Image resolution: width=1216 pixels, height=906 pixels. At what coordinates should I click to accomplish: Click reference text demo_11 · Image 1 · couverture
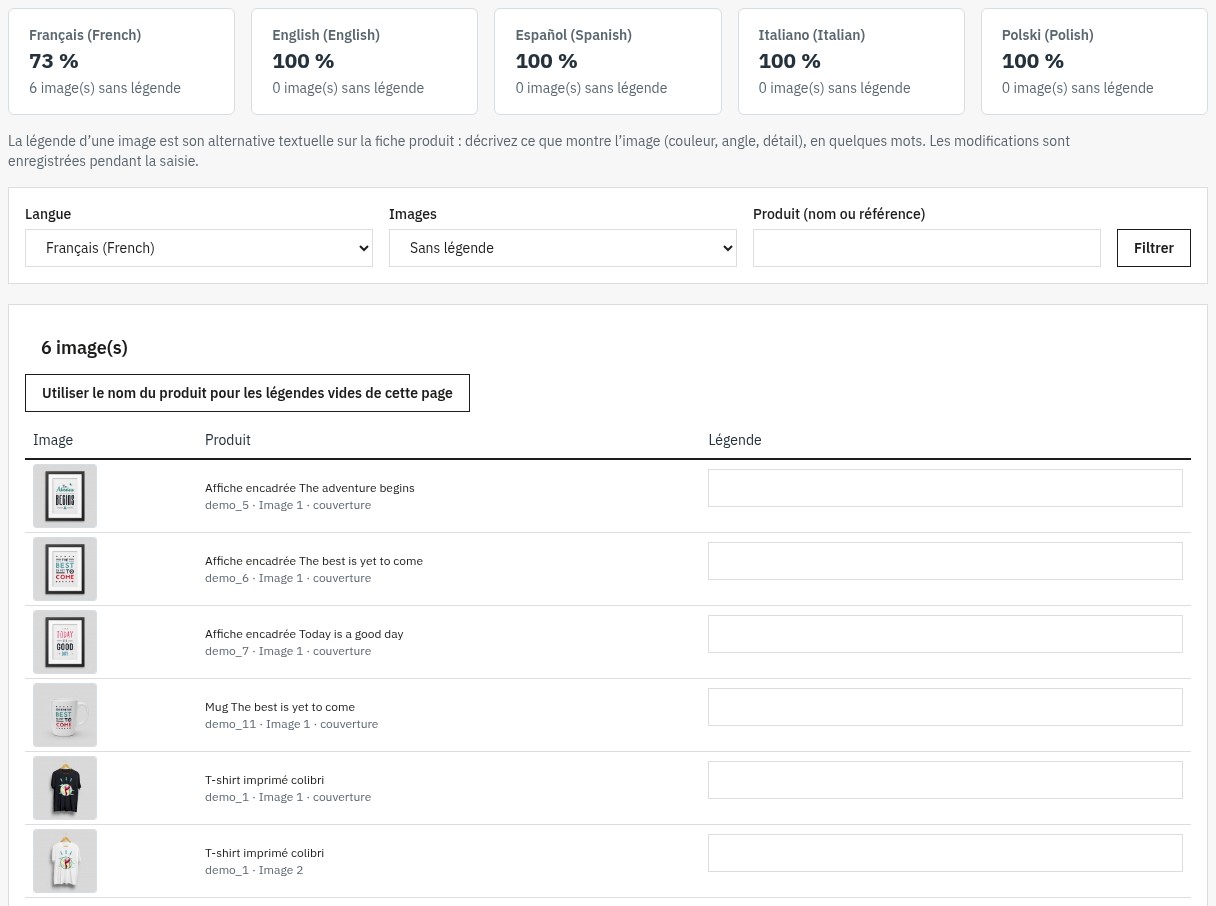[x=292, y=724]
